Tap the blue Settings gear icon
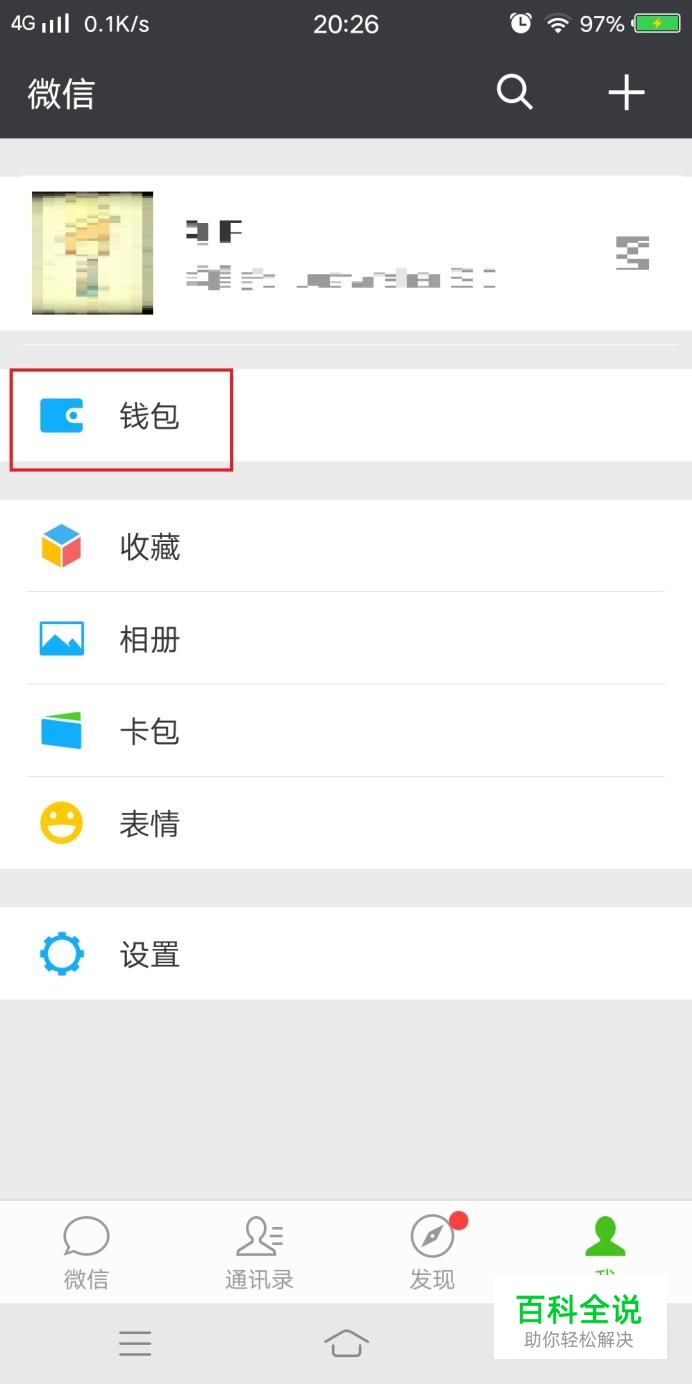This screenshot has height=1384, width=692. pyautogui.click(x=61, y=954)
